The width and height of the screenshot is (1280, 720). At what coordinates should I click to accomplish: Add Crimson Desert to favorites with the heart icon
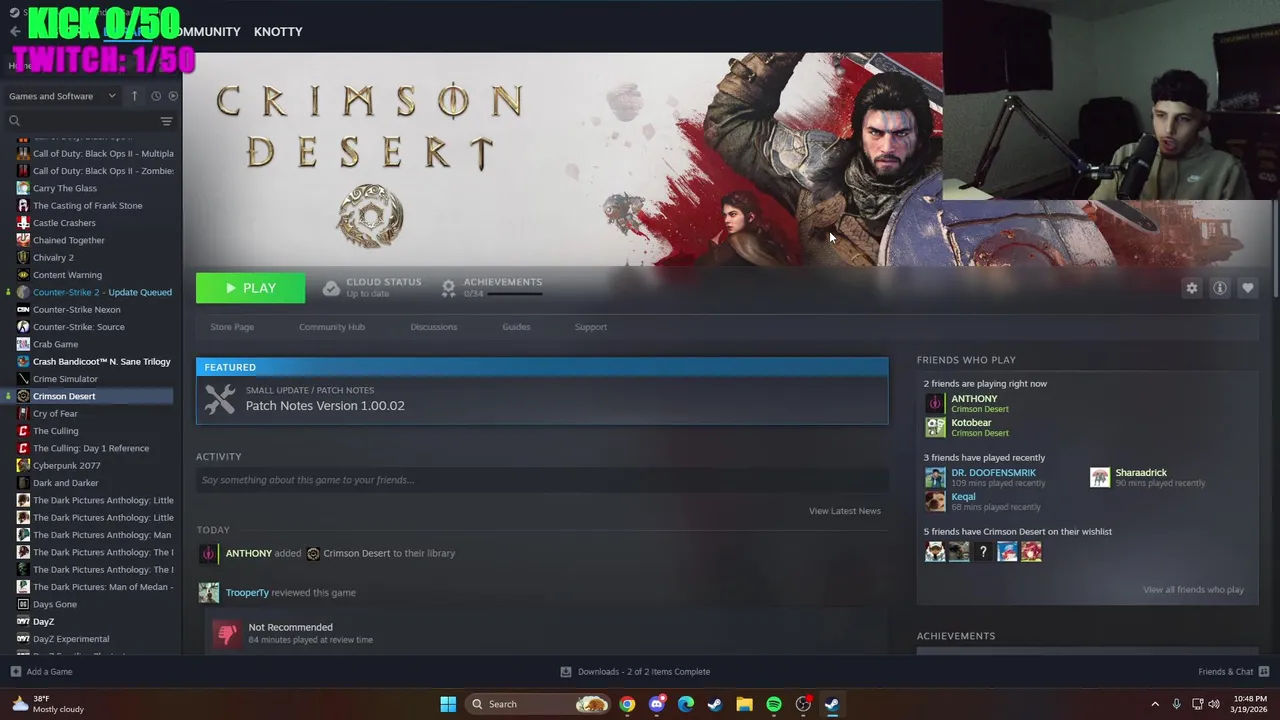[x=1247, y=288]
